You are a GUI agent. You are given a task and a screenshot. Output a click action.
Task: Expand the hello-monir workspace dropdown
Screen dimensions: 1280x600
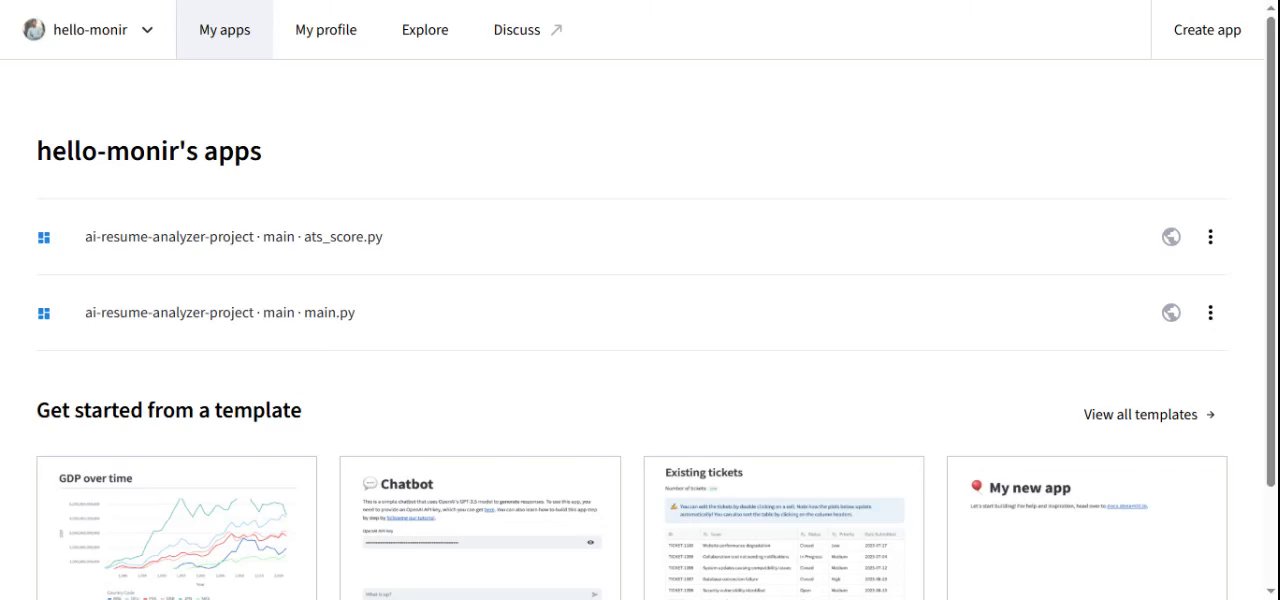[147, 30]
